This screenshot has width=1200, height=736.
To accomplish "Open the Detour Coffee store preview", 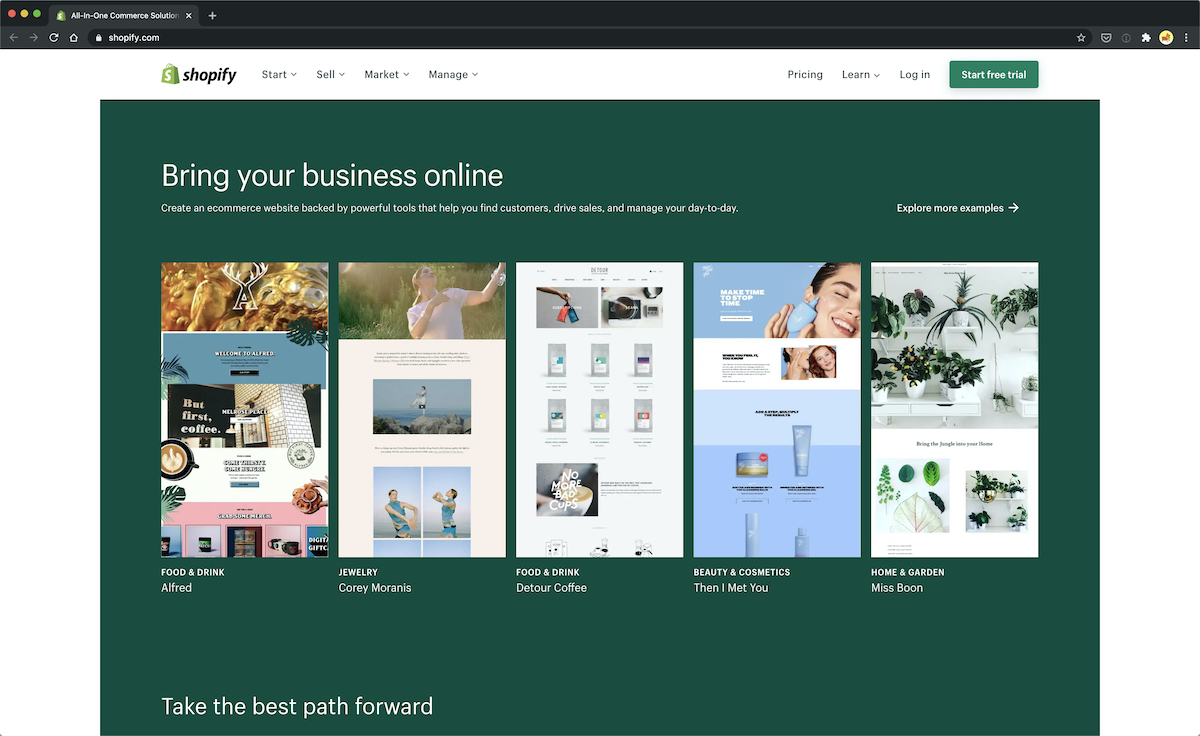I will [x=600, y=410].
